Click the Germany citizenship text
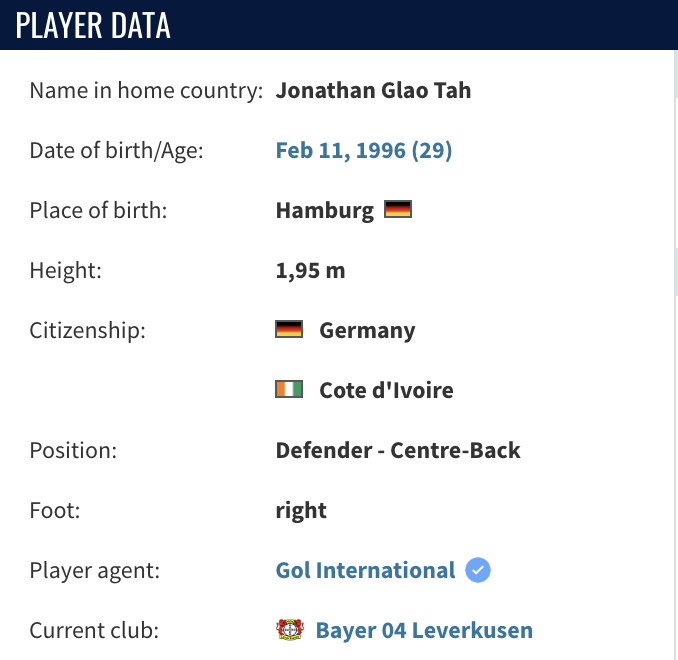The height and width of the screenshot is (660, 678). [367, 330]
